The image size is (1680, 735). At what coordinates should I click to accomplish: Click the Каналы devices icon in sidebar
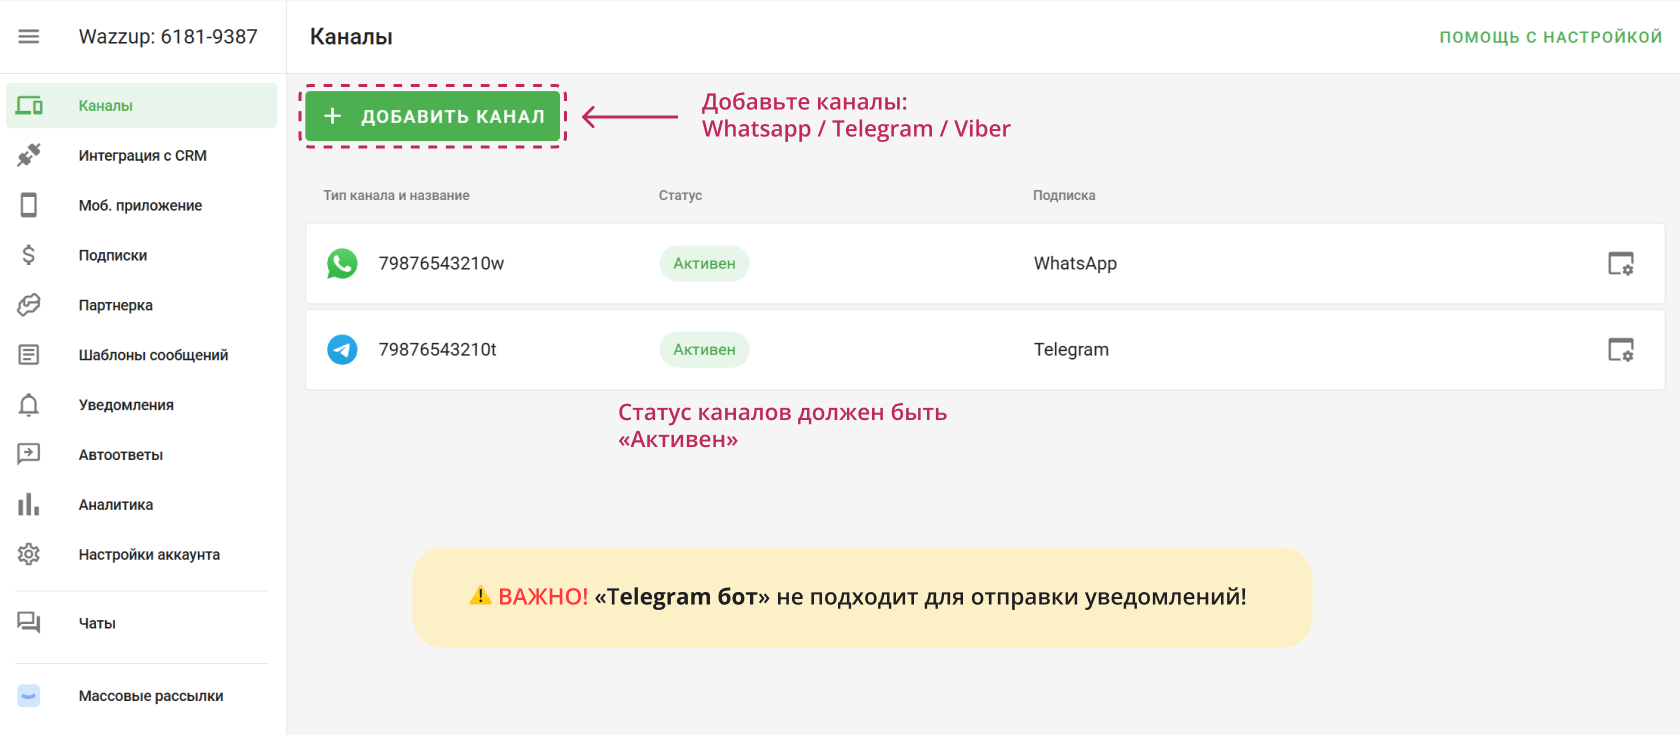[29, 105]
